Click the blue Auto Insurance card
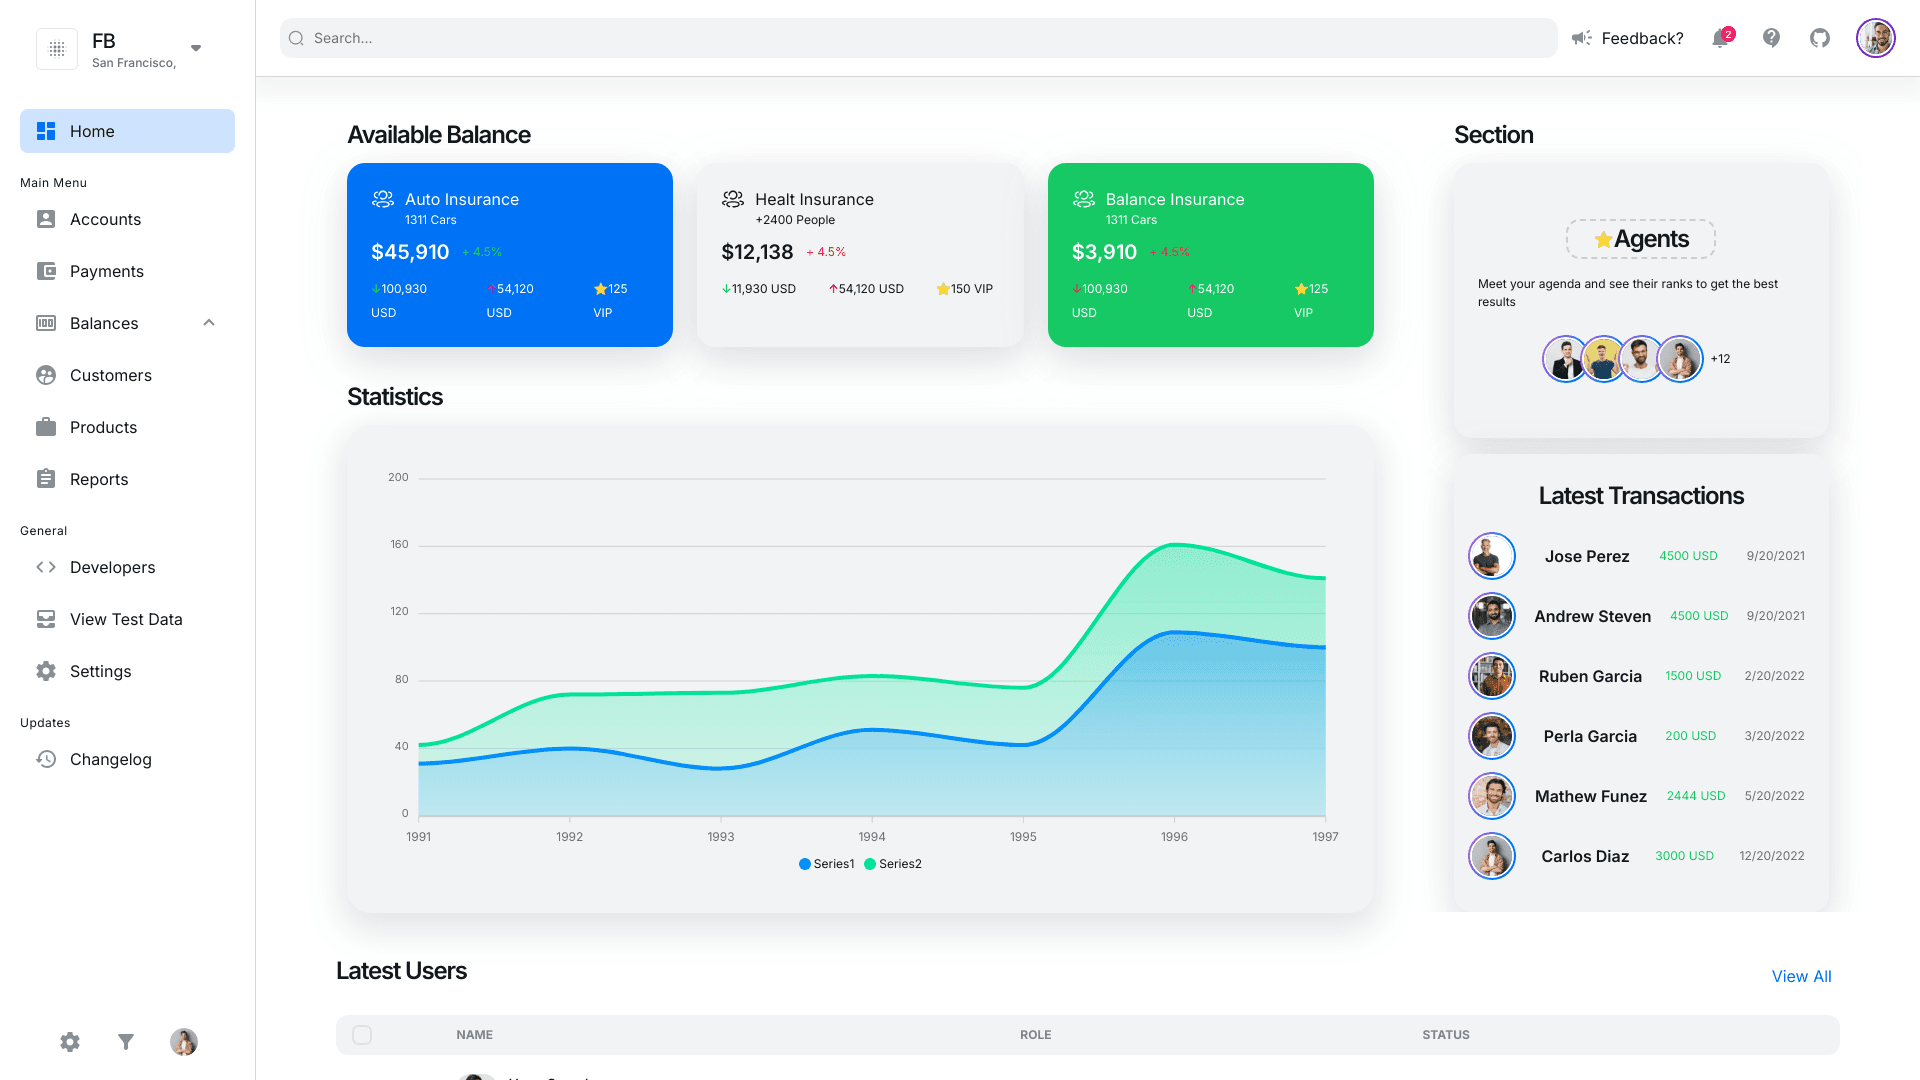The image size is (1920, 1080). 509,255
